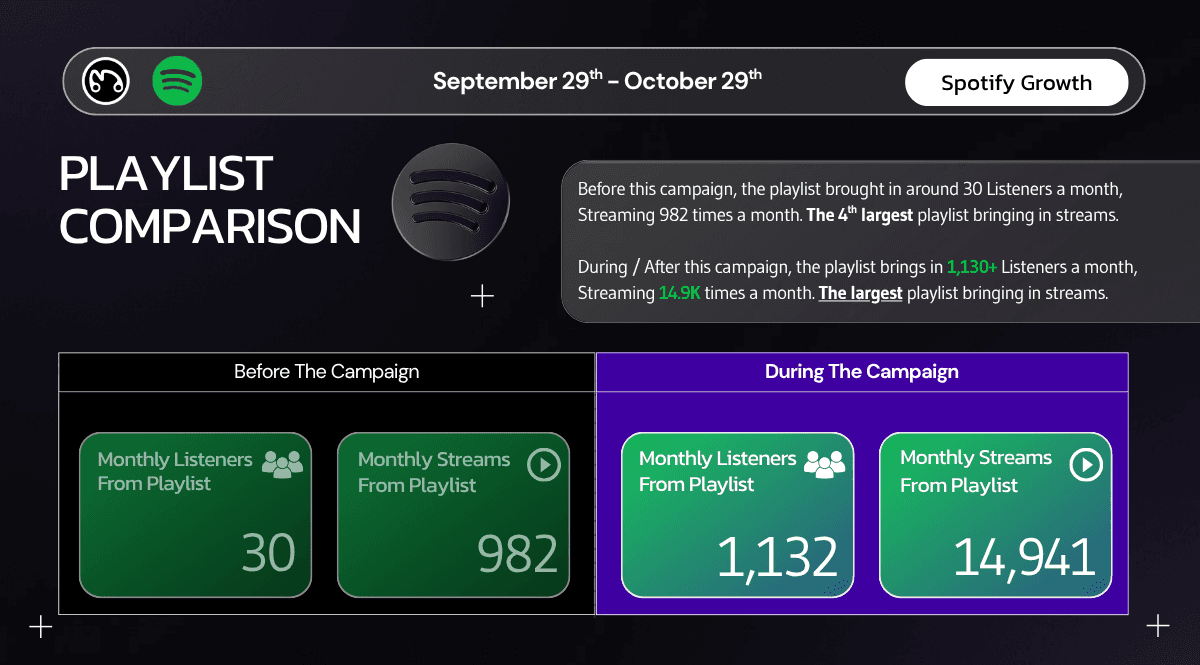Click the value 1,132 in During listeners card
The image size is (1200, 665).
click(x=777, y=558)
